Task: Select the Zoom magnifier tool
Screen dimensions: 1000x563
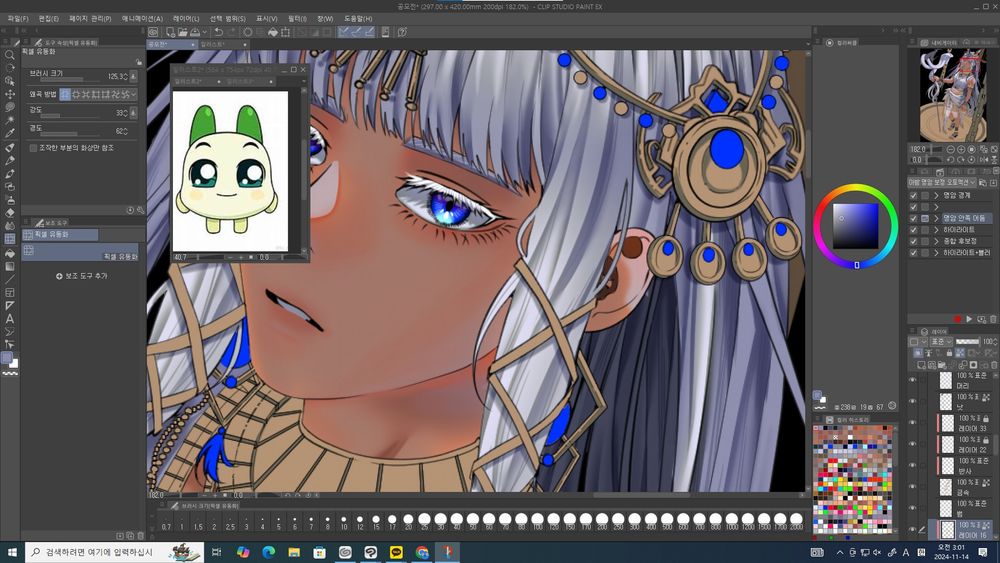Action: tap(10, 55)
